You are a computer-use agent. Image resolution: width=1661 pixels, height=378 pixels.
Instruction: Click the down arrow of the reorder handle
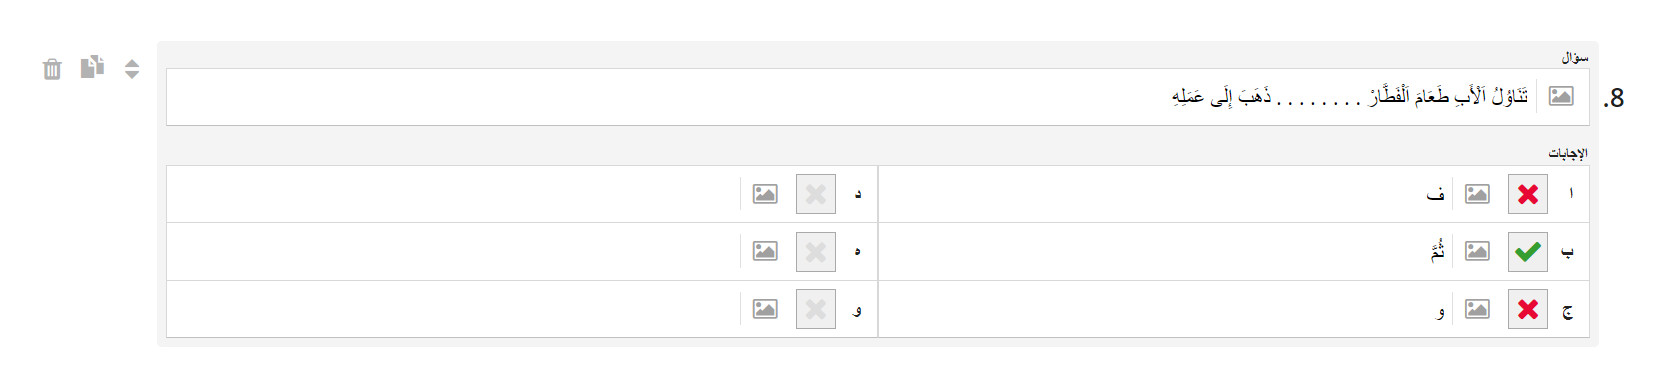click(x=132, y=75)
